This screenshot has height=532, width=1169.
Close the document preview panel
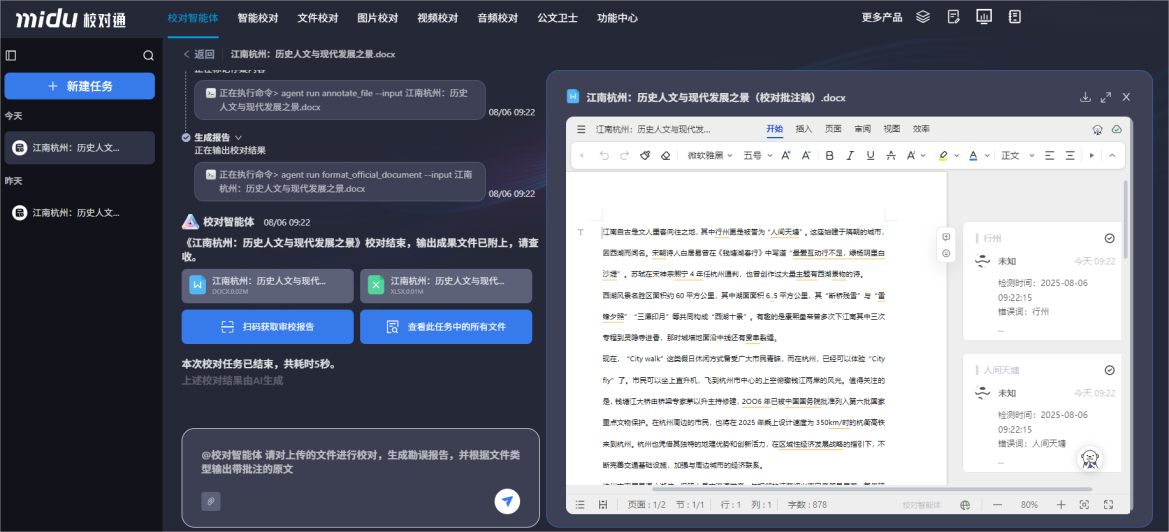pyautogui.click(x=1127, y=97)
